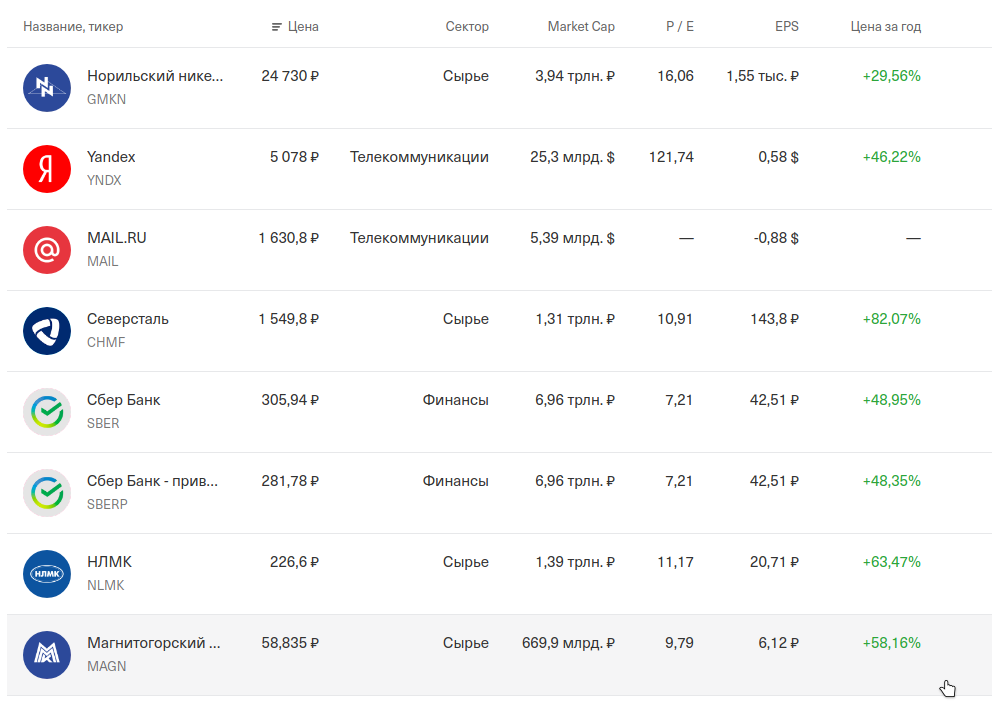Open the Yandex stock name link
The width and height of the screenshot is (992, 709).
click(x=111, y=157)
